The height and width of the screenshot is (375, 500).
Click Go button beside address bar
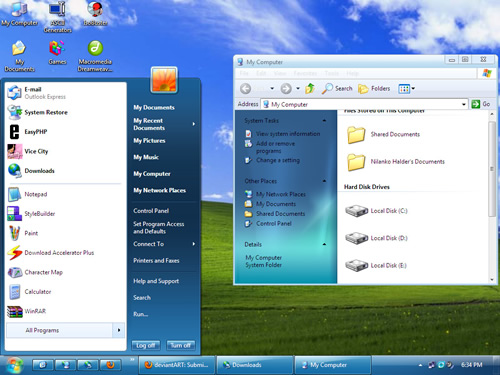tap(481, 104)
